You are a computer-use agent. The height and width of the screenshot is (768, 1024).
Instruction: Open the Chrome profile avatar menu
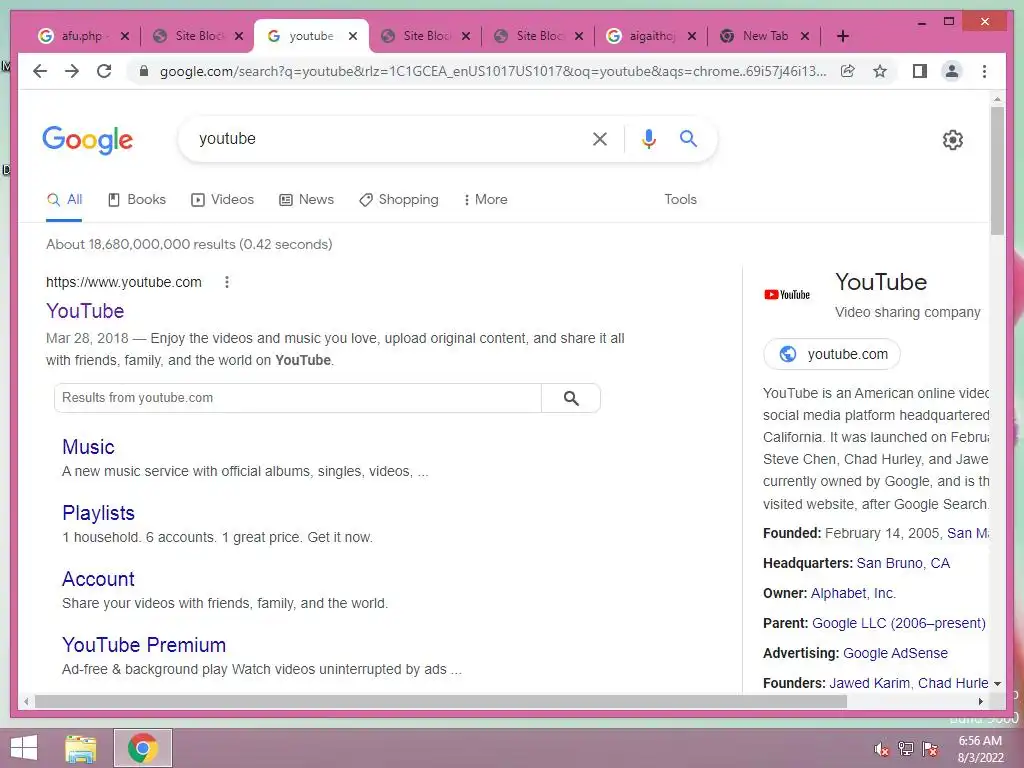coord(952,71)
